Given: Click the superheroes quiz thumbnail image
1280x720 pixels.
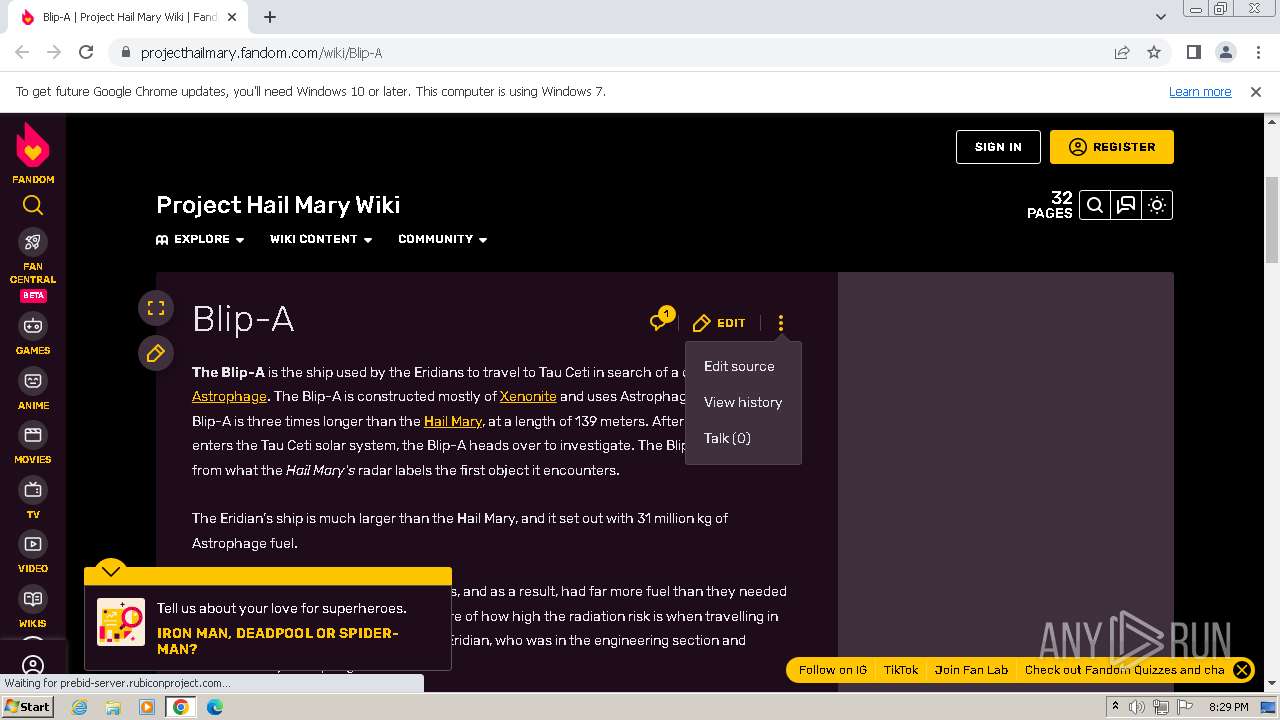Looking at the screenshot, I should [x=121, y=622].
